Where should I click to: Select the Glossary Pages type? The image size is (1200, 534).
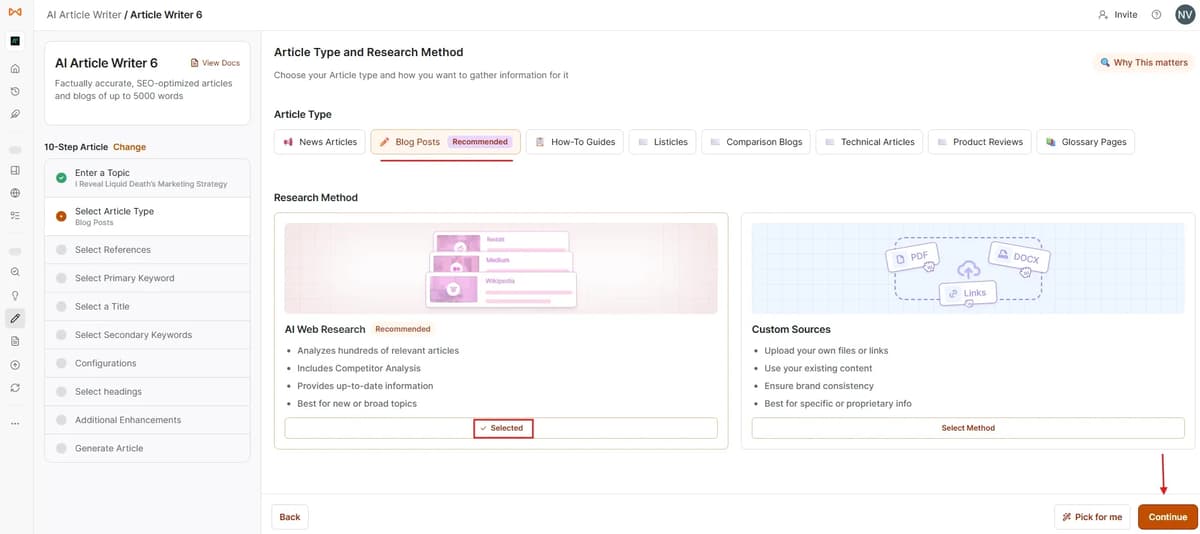1085,142
